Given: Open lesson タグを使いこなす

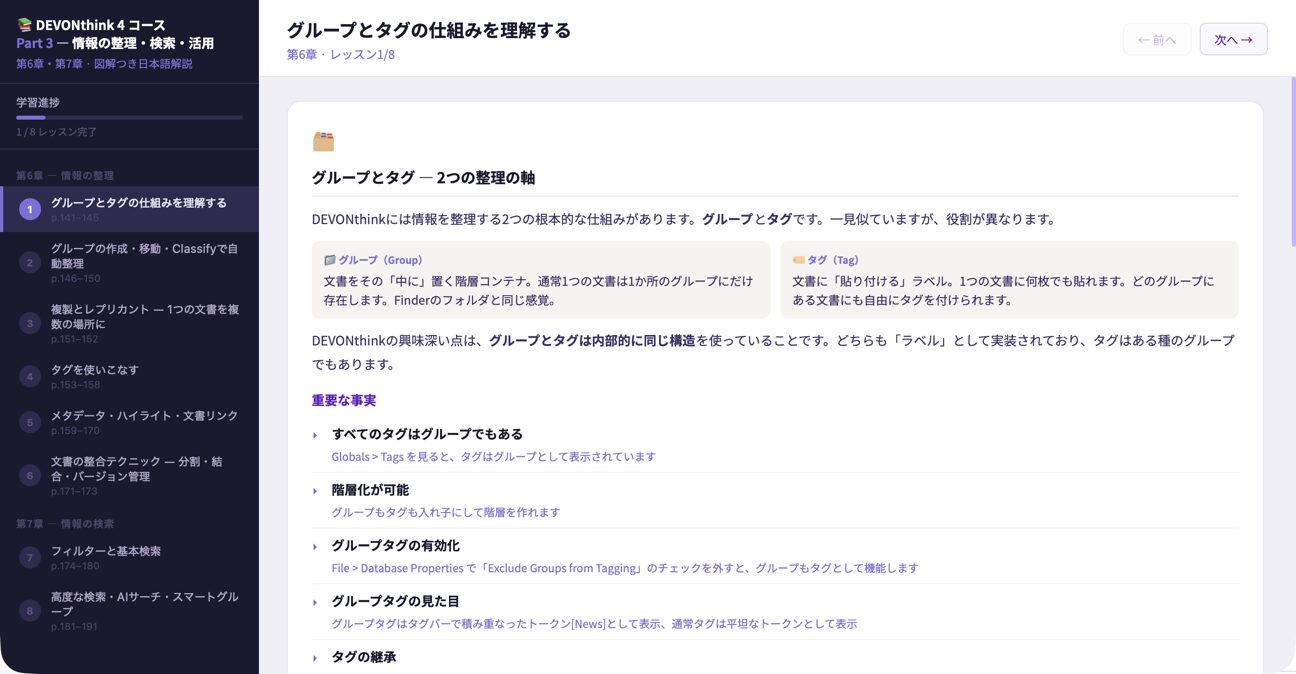Looking at the screenshot, I should pos(95,370).
